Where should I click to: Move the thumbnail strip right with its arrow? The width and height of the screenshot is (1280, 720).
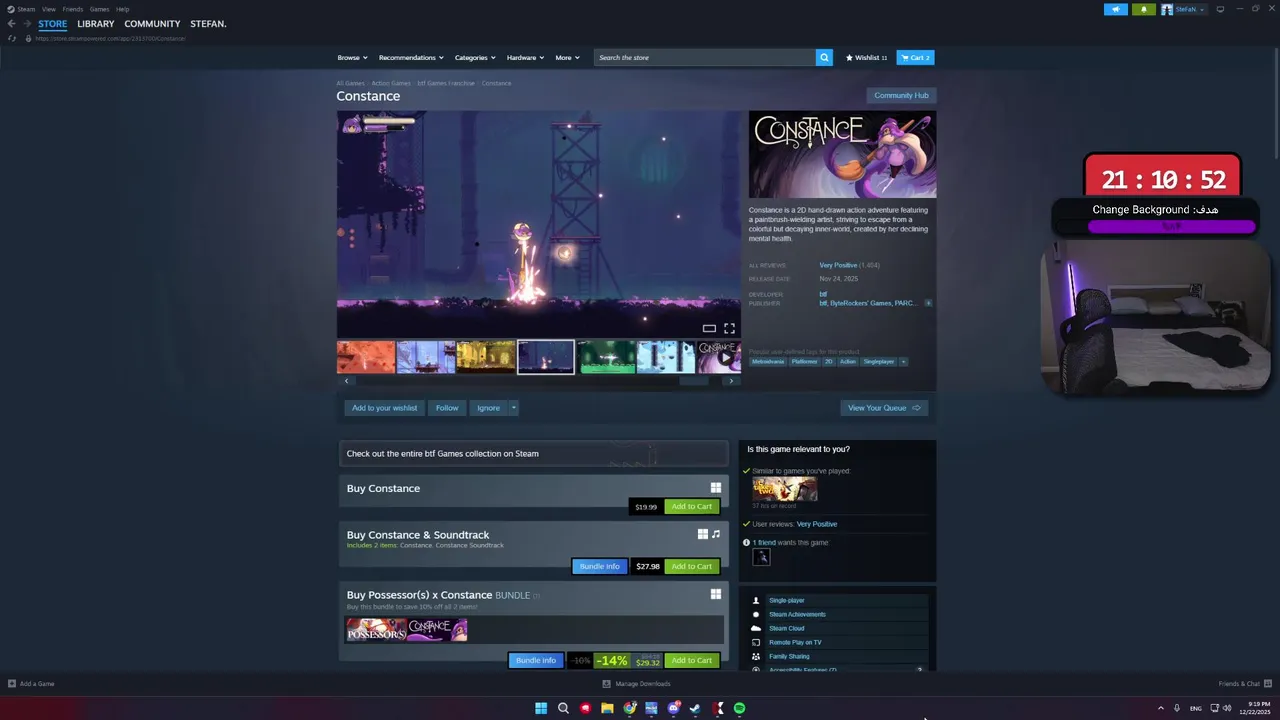(731, 381)
